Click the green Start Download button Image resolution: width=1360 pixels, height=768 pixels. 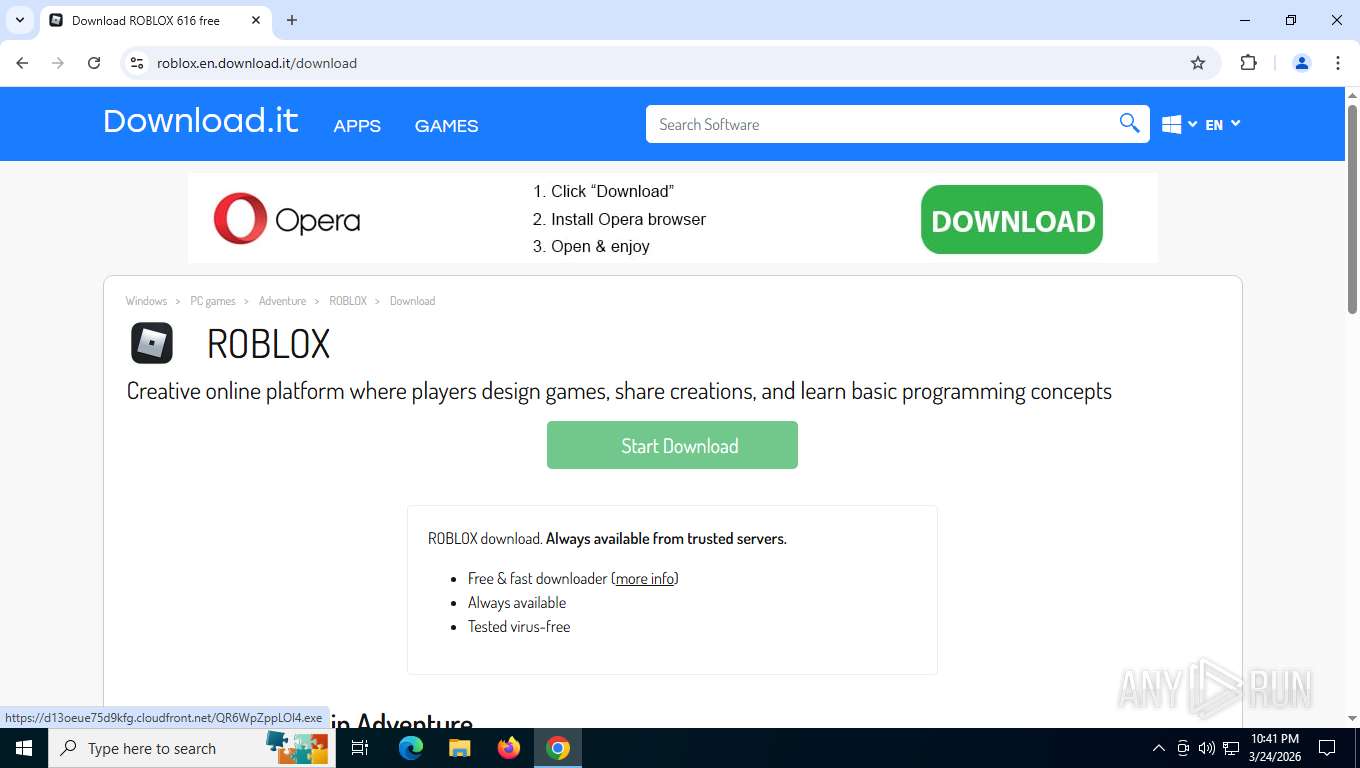pos(672,445)
